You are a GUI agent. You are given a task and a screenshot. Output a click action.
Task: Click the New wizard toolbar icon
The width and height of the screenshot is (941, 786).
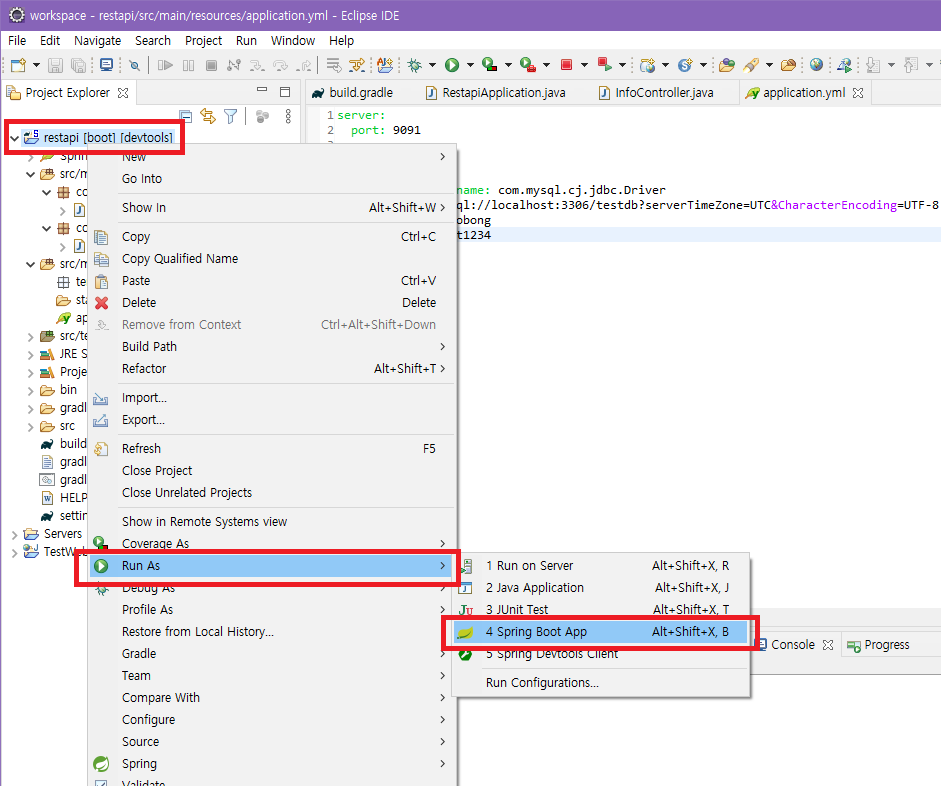(19, 65)
